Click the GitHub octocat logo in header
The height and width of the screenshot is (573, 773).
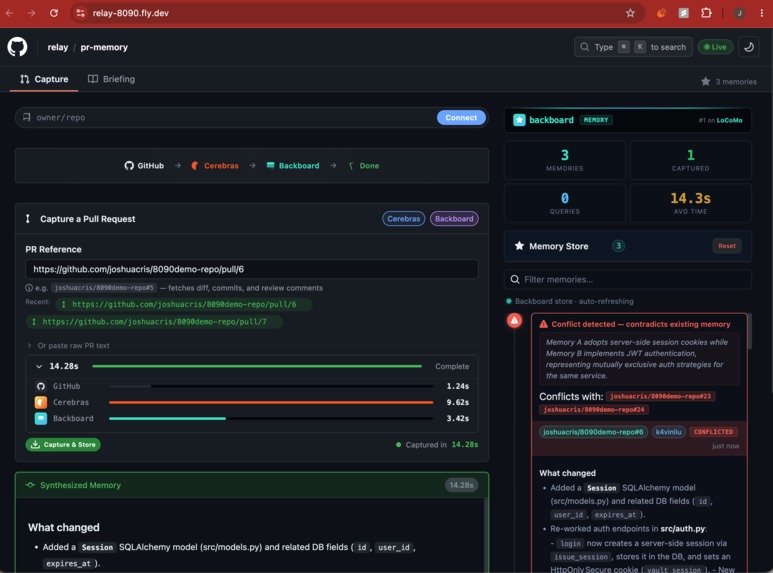pos(17,47)
